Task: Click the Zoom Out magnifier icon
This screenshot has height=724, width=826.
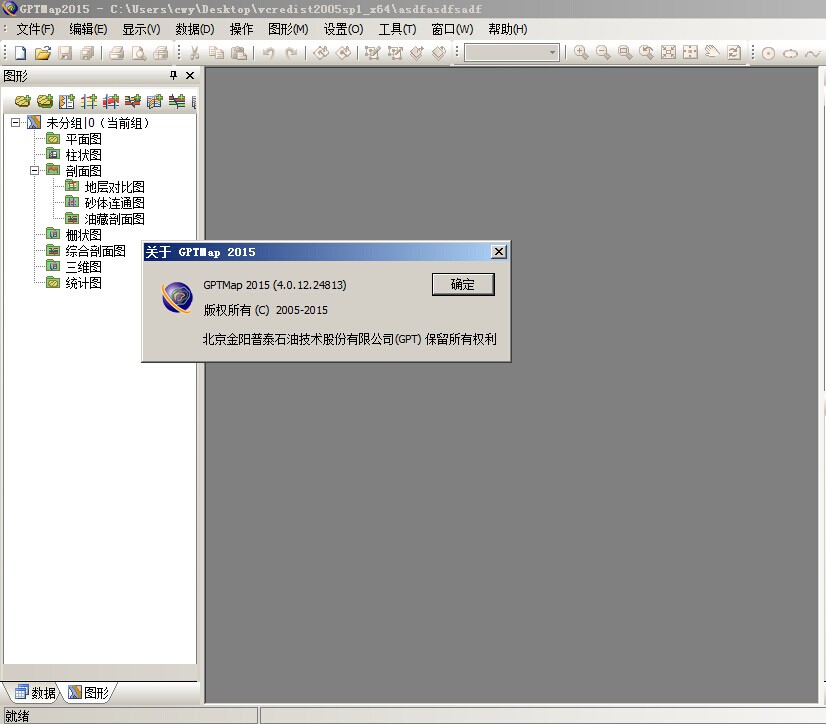Action: tap(603, 53)
